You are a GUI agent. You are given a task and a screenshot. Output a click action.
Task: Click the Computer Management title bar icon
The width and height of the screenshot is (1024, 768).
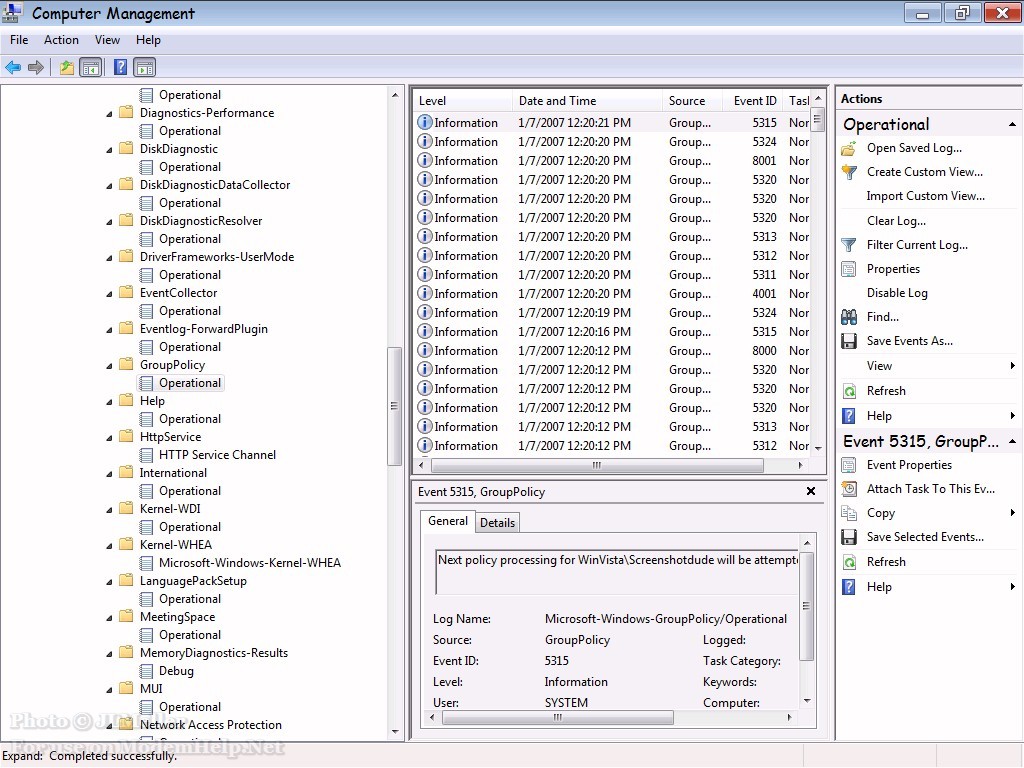[x=12, y=13]
